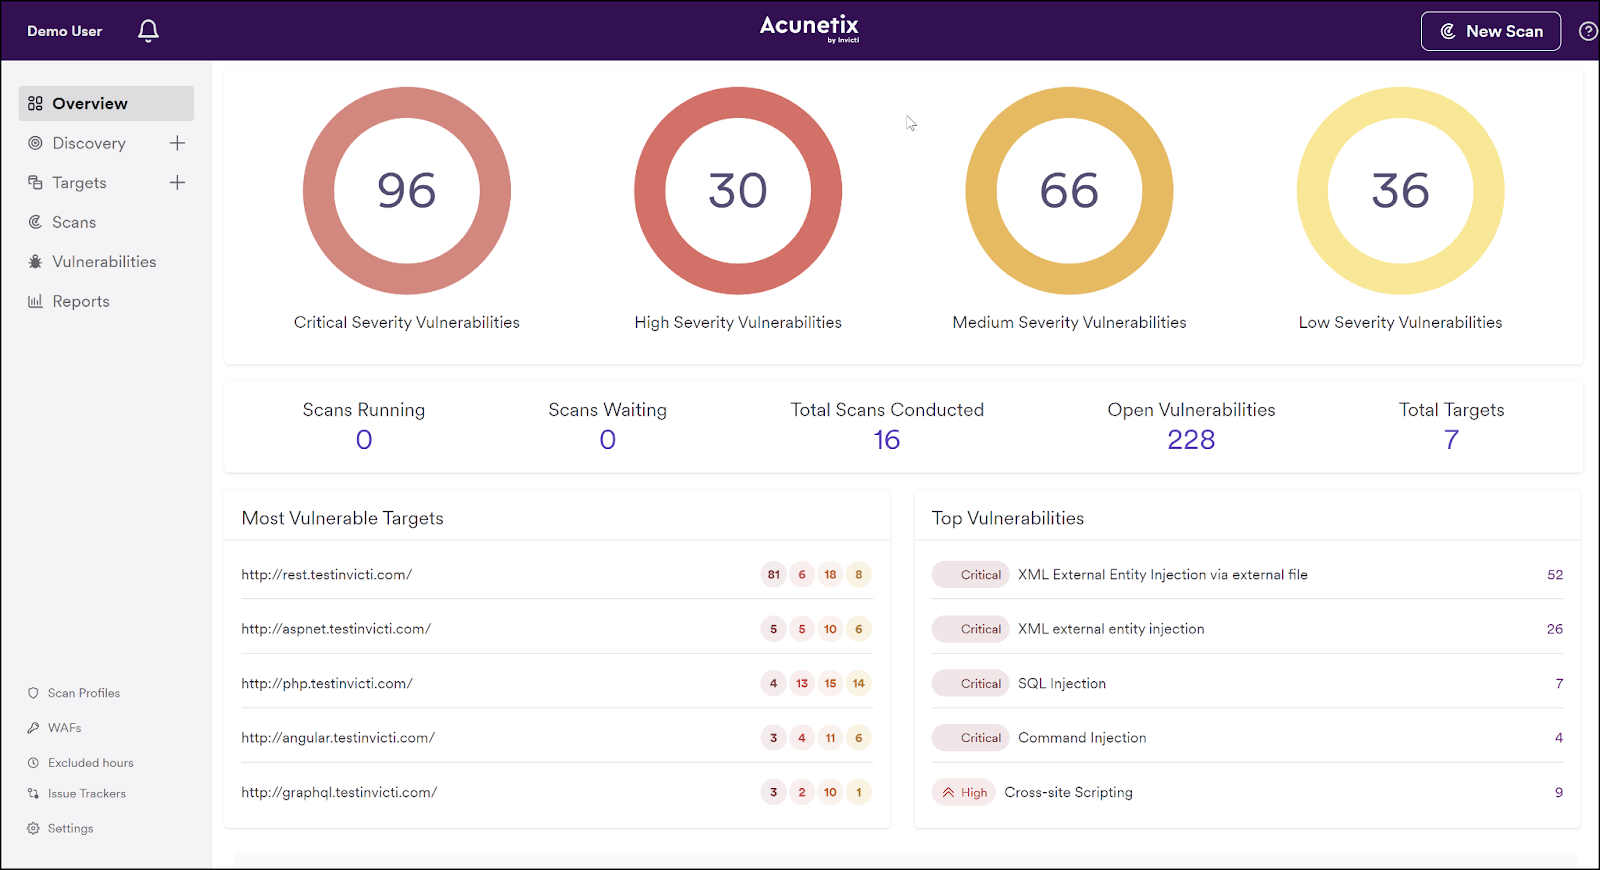Open SQL Injection vulnerability row
Viewport: 1600px width, 870px height.
pyautogui.click(x=1247, y=684)
